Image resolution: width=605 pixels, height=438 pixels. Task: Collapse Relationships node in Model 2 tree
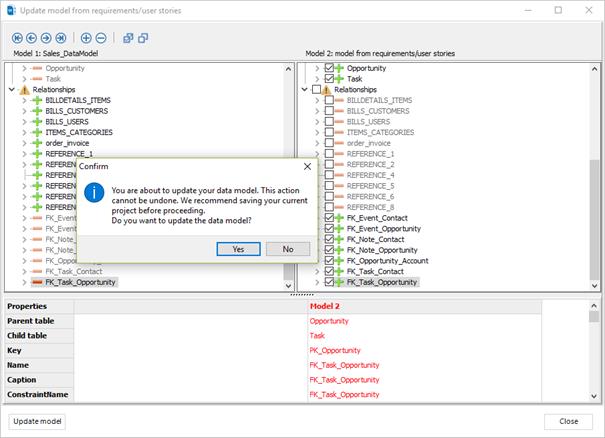click(x=304, y=90)
